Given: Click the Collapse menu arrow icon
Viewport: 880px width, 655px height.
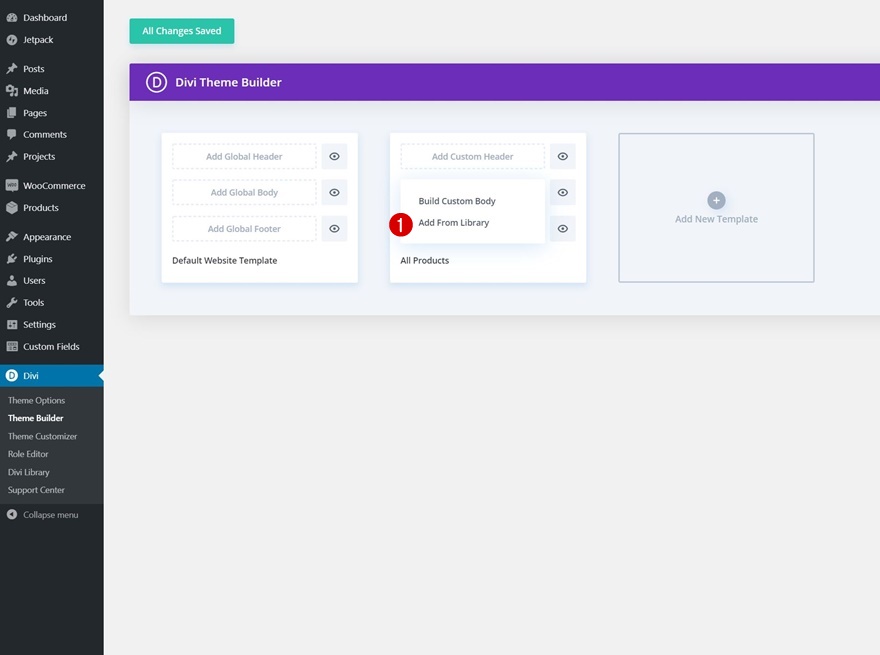Looking at the screenshot, I should pyautogui.click(x=12, y=514).
